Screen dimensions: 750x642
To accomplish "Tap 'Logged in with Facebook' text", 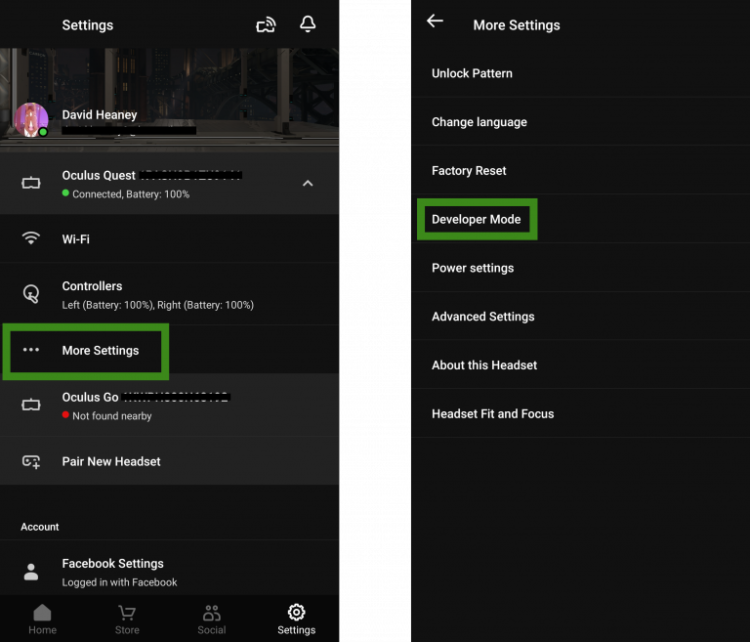I will [x=120, y=582].
